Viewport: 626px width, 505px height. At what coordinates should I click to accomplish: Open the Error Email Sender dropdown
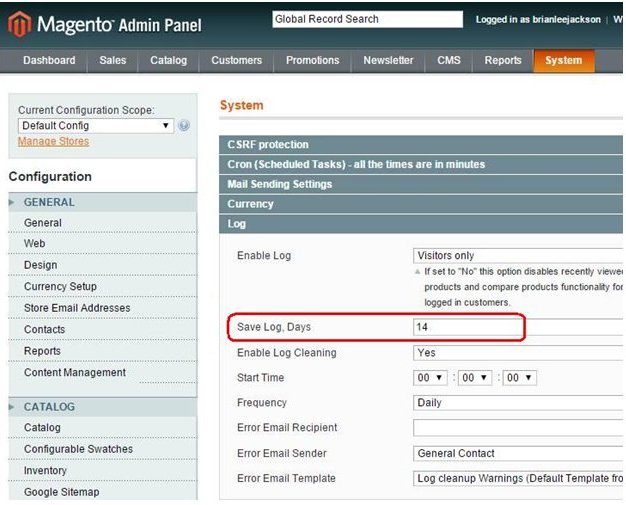pyautogui.click(x=518, y=454)
